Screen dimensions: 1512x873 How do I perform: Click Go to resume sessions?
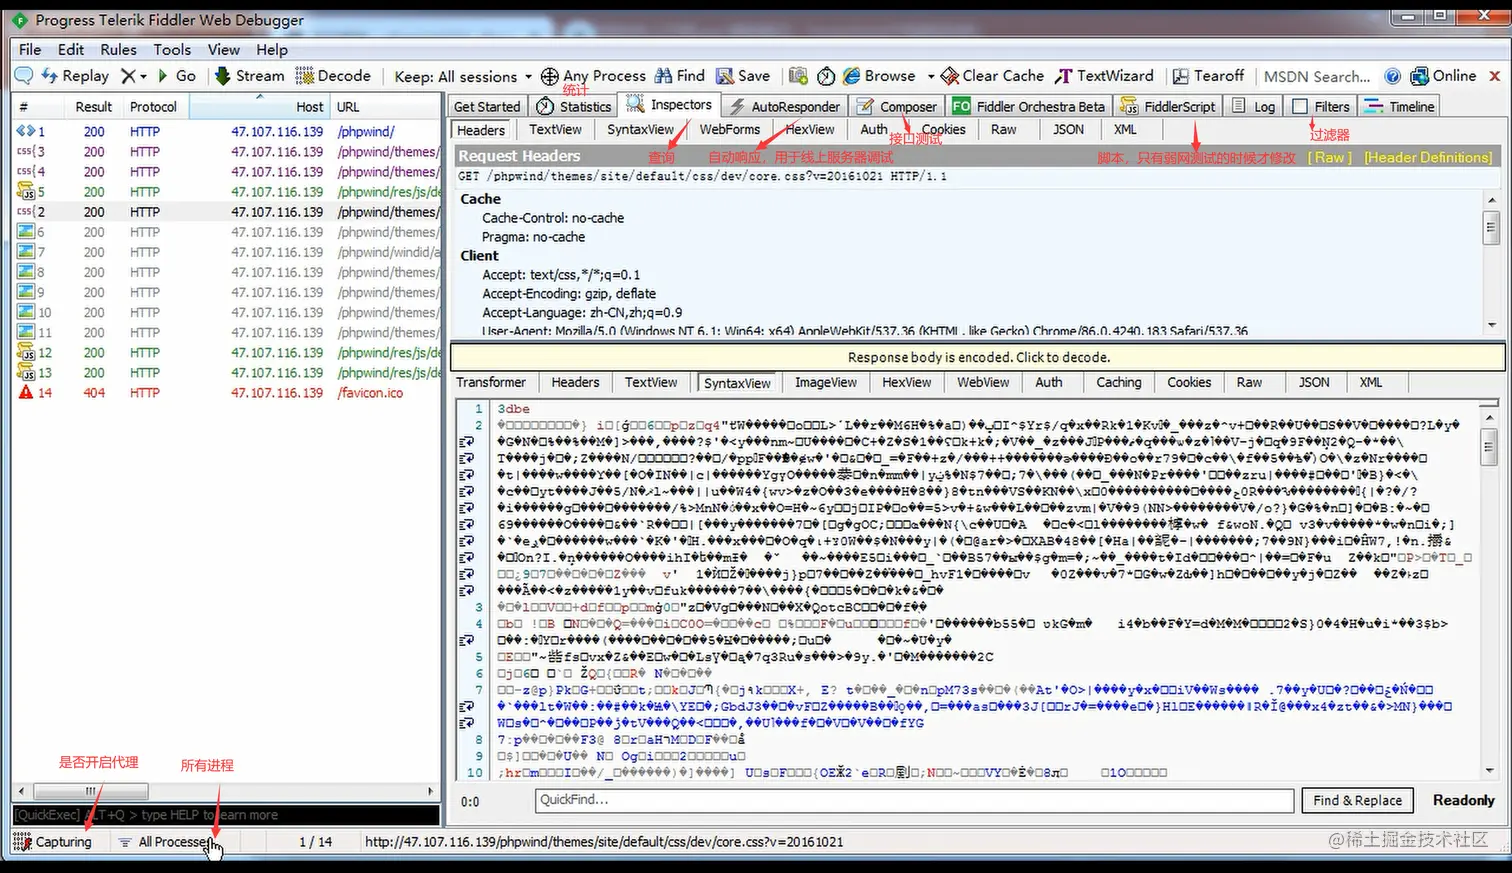[x=177, y=76]
